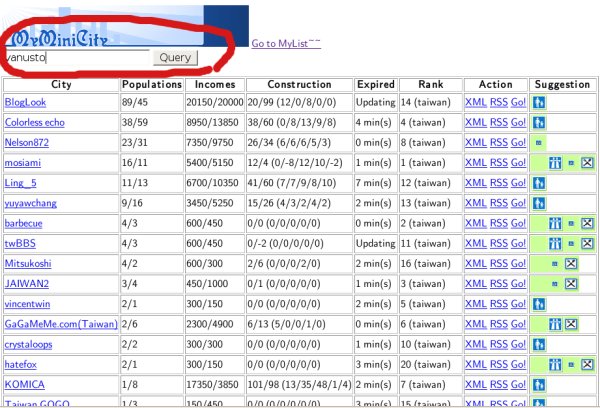Image resolution: width=600 pixels, height=408 pixels.
Task: Click the small square icon in Mitsukoshi row
Action: click(x=555, y=264)
